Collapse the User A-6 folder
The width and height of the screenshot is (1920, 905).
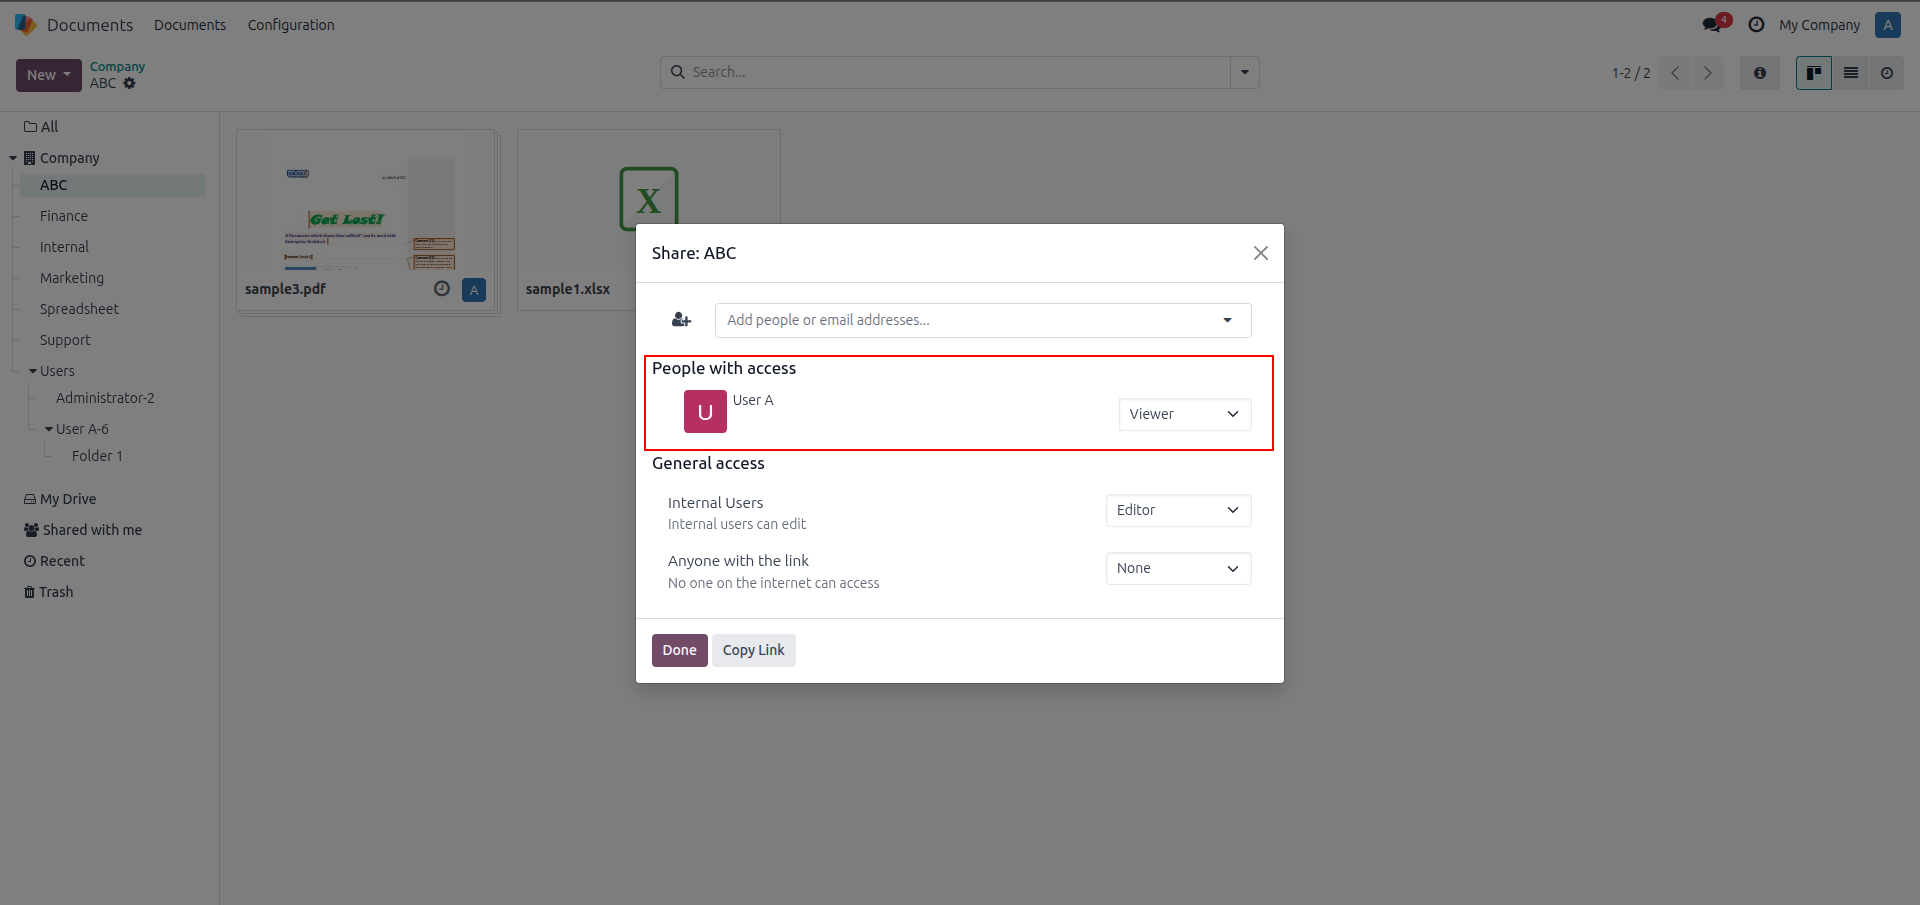49,429
